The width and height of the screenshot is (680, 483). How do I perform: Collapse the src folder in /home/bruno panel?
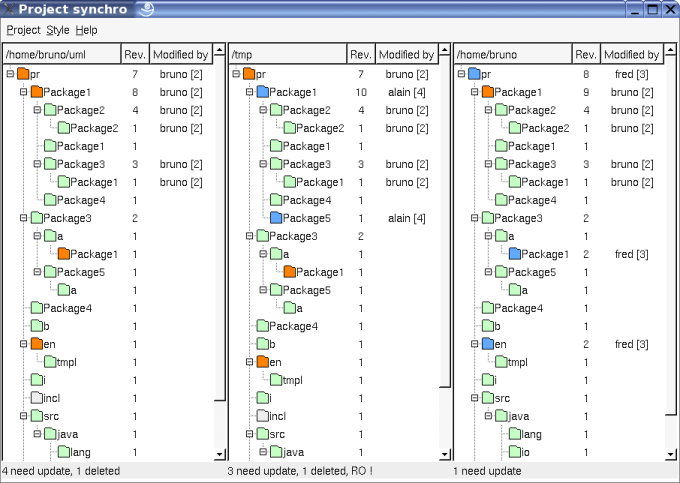(475, 398)
